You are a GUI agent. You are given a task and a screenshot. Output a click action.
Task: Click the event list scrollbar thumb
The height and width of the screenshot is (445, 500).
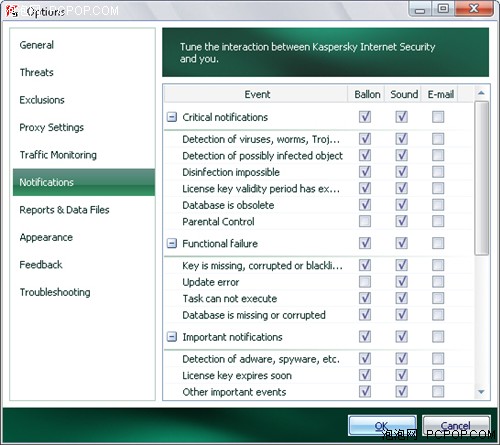[481, 178]
